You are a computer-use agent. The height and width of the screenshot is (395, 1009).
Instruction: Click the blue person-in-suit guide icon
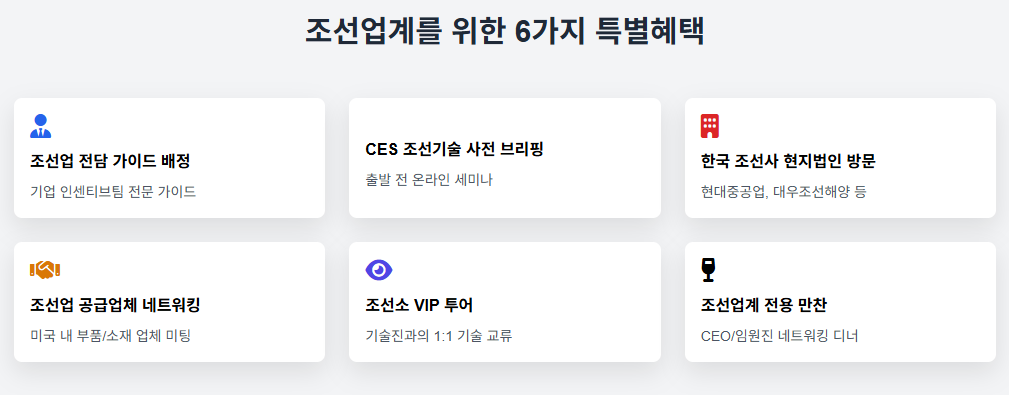(41, 126)
